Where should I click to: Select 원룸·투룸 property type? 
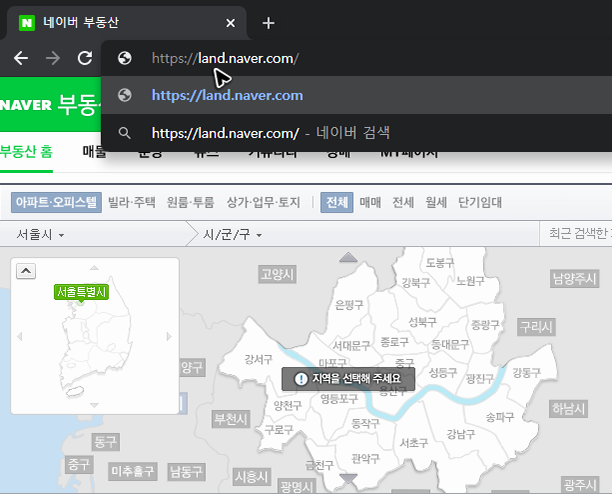(190, 202)
